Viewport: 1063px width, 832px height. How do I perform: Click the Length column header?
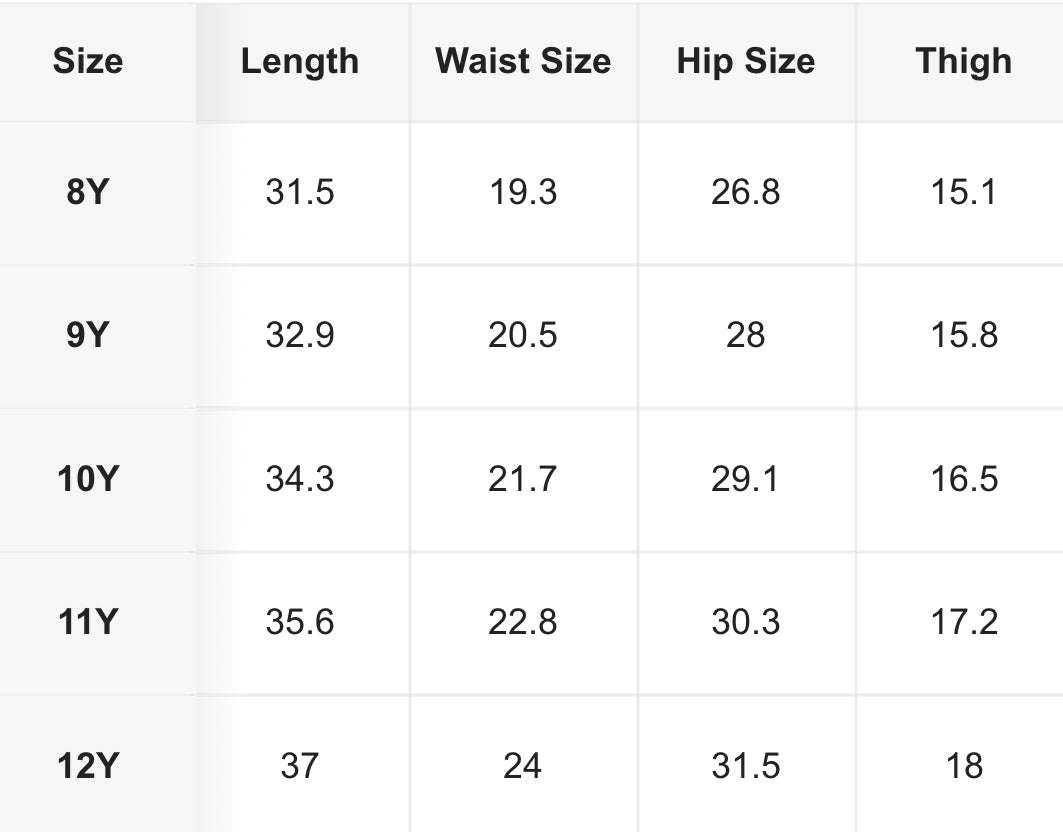pos(299,61)
